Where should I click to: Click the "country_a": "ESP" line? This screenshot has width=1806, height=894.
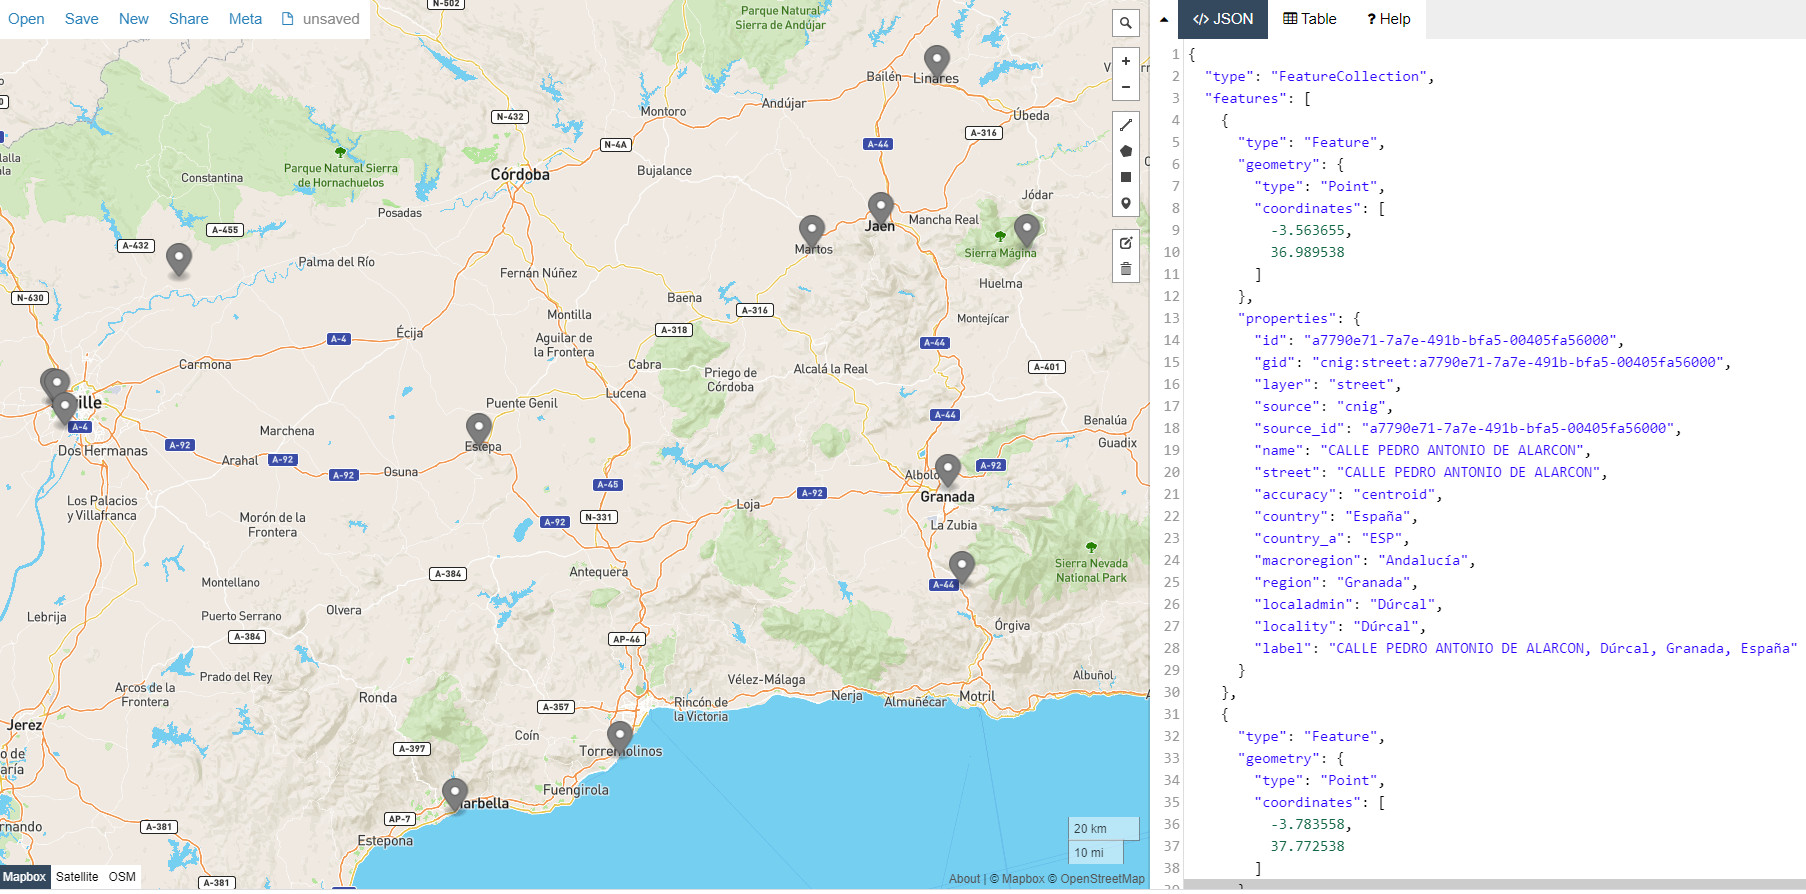pos(1332,538)
